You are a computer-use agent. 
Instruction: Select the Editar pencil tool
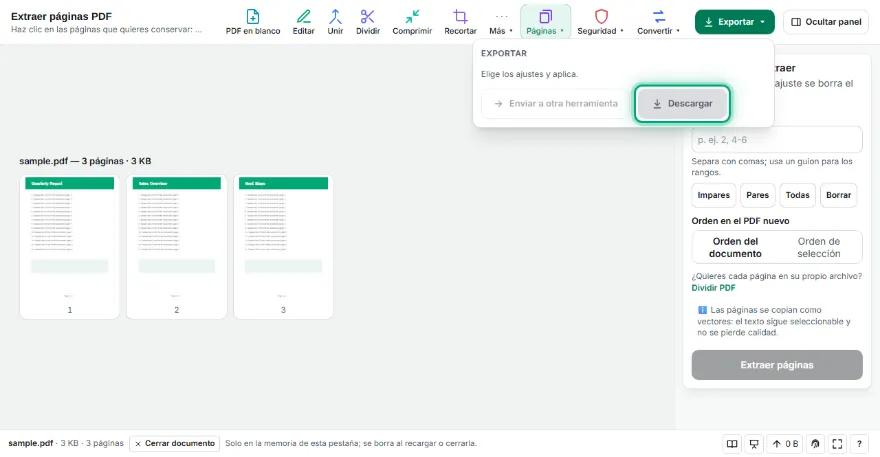[303, 22]
